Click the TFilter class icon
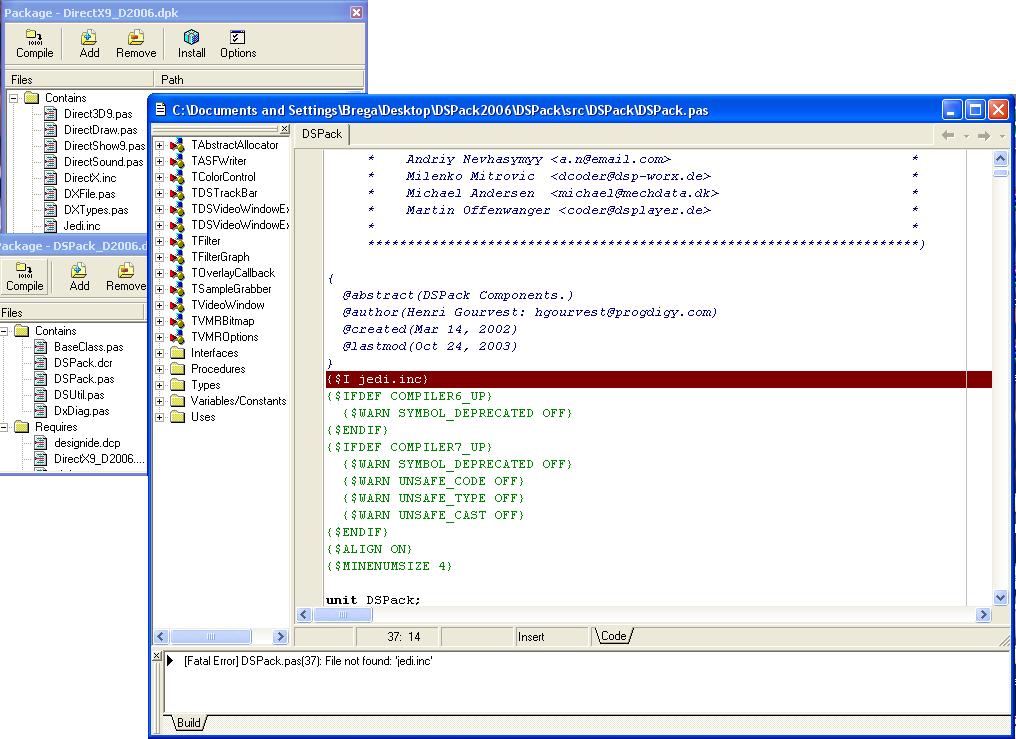The image size is (1016, 739). [x=177, y=241]
